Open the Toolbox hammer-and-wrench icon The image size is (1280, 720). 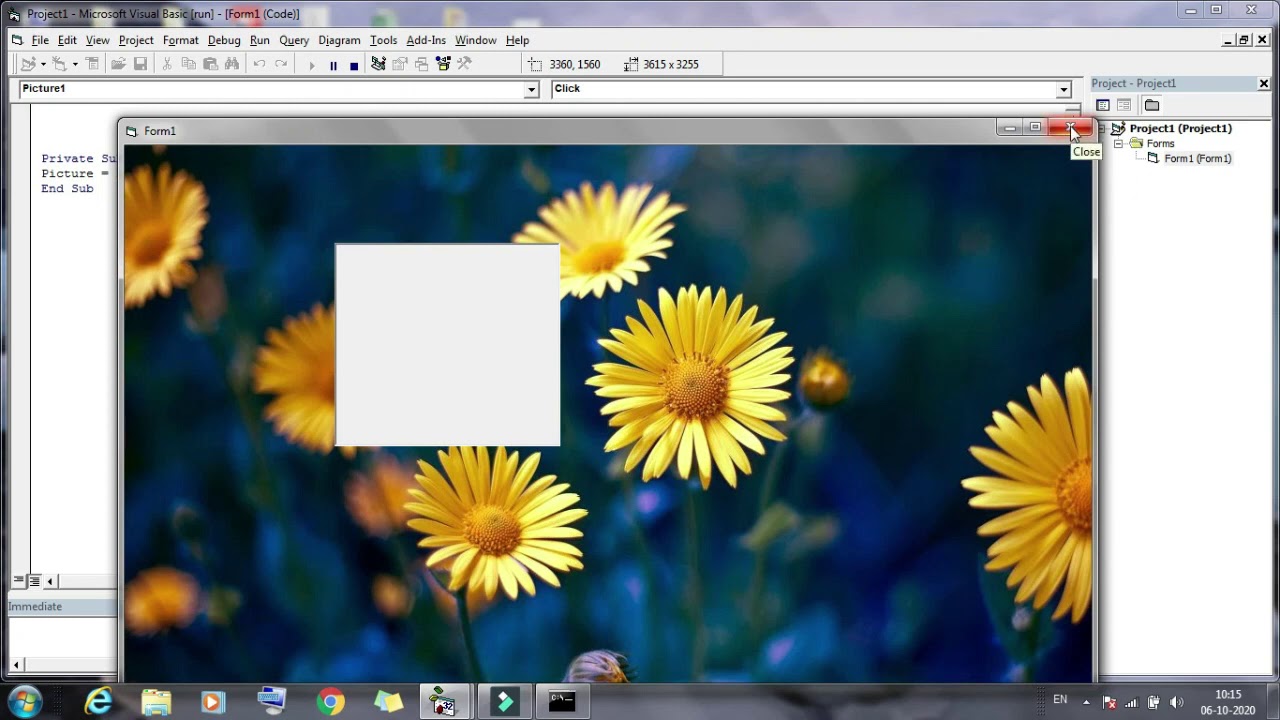(x=464, y=64)
